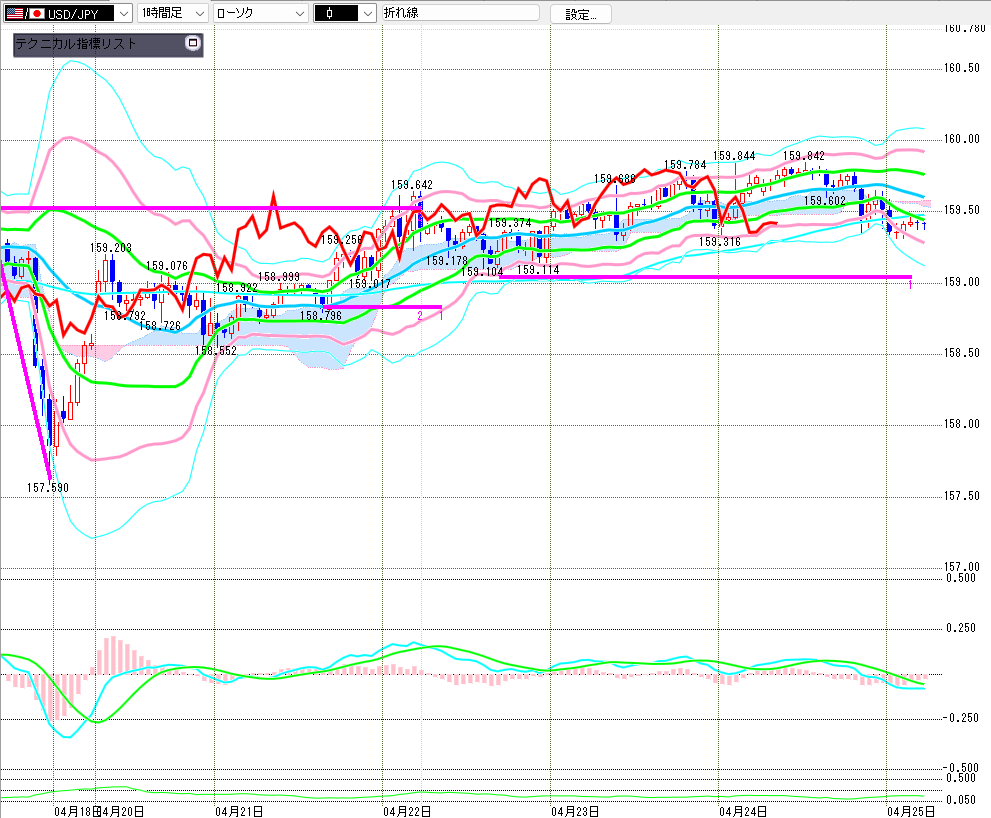Click the Japan flag icon

pos(36,13)
